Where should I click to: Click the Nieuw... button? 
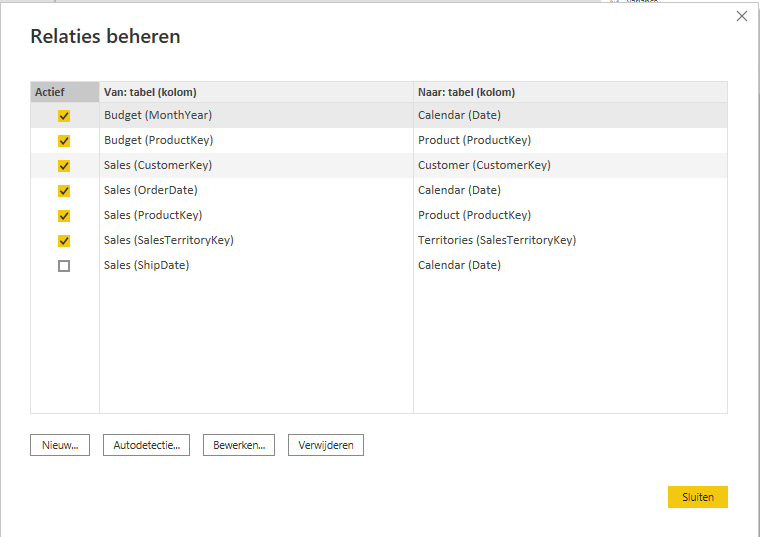(x=60, y=445)
